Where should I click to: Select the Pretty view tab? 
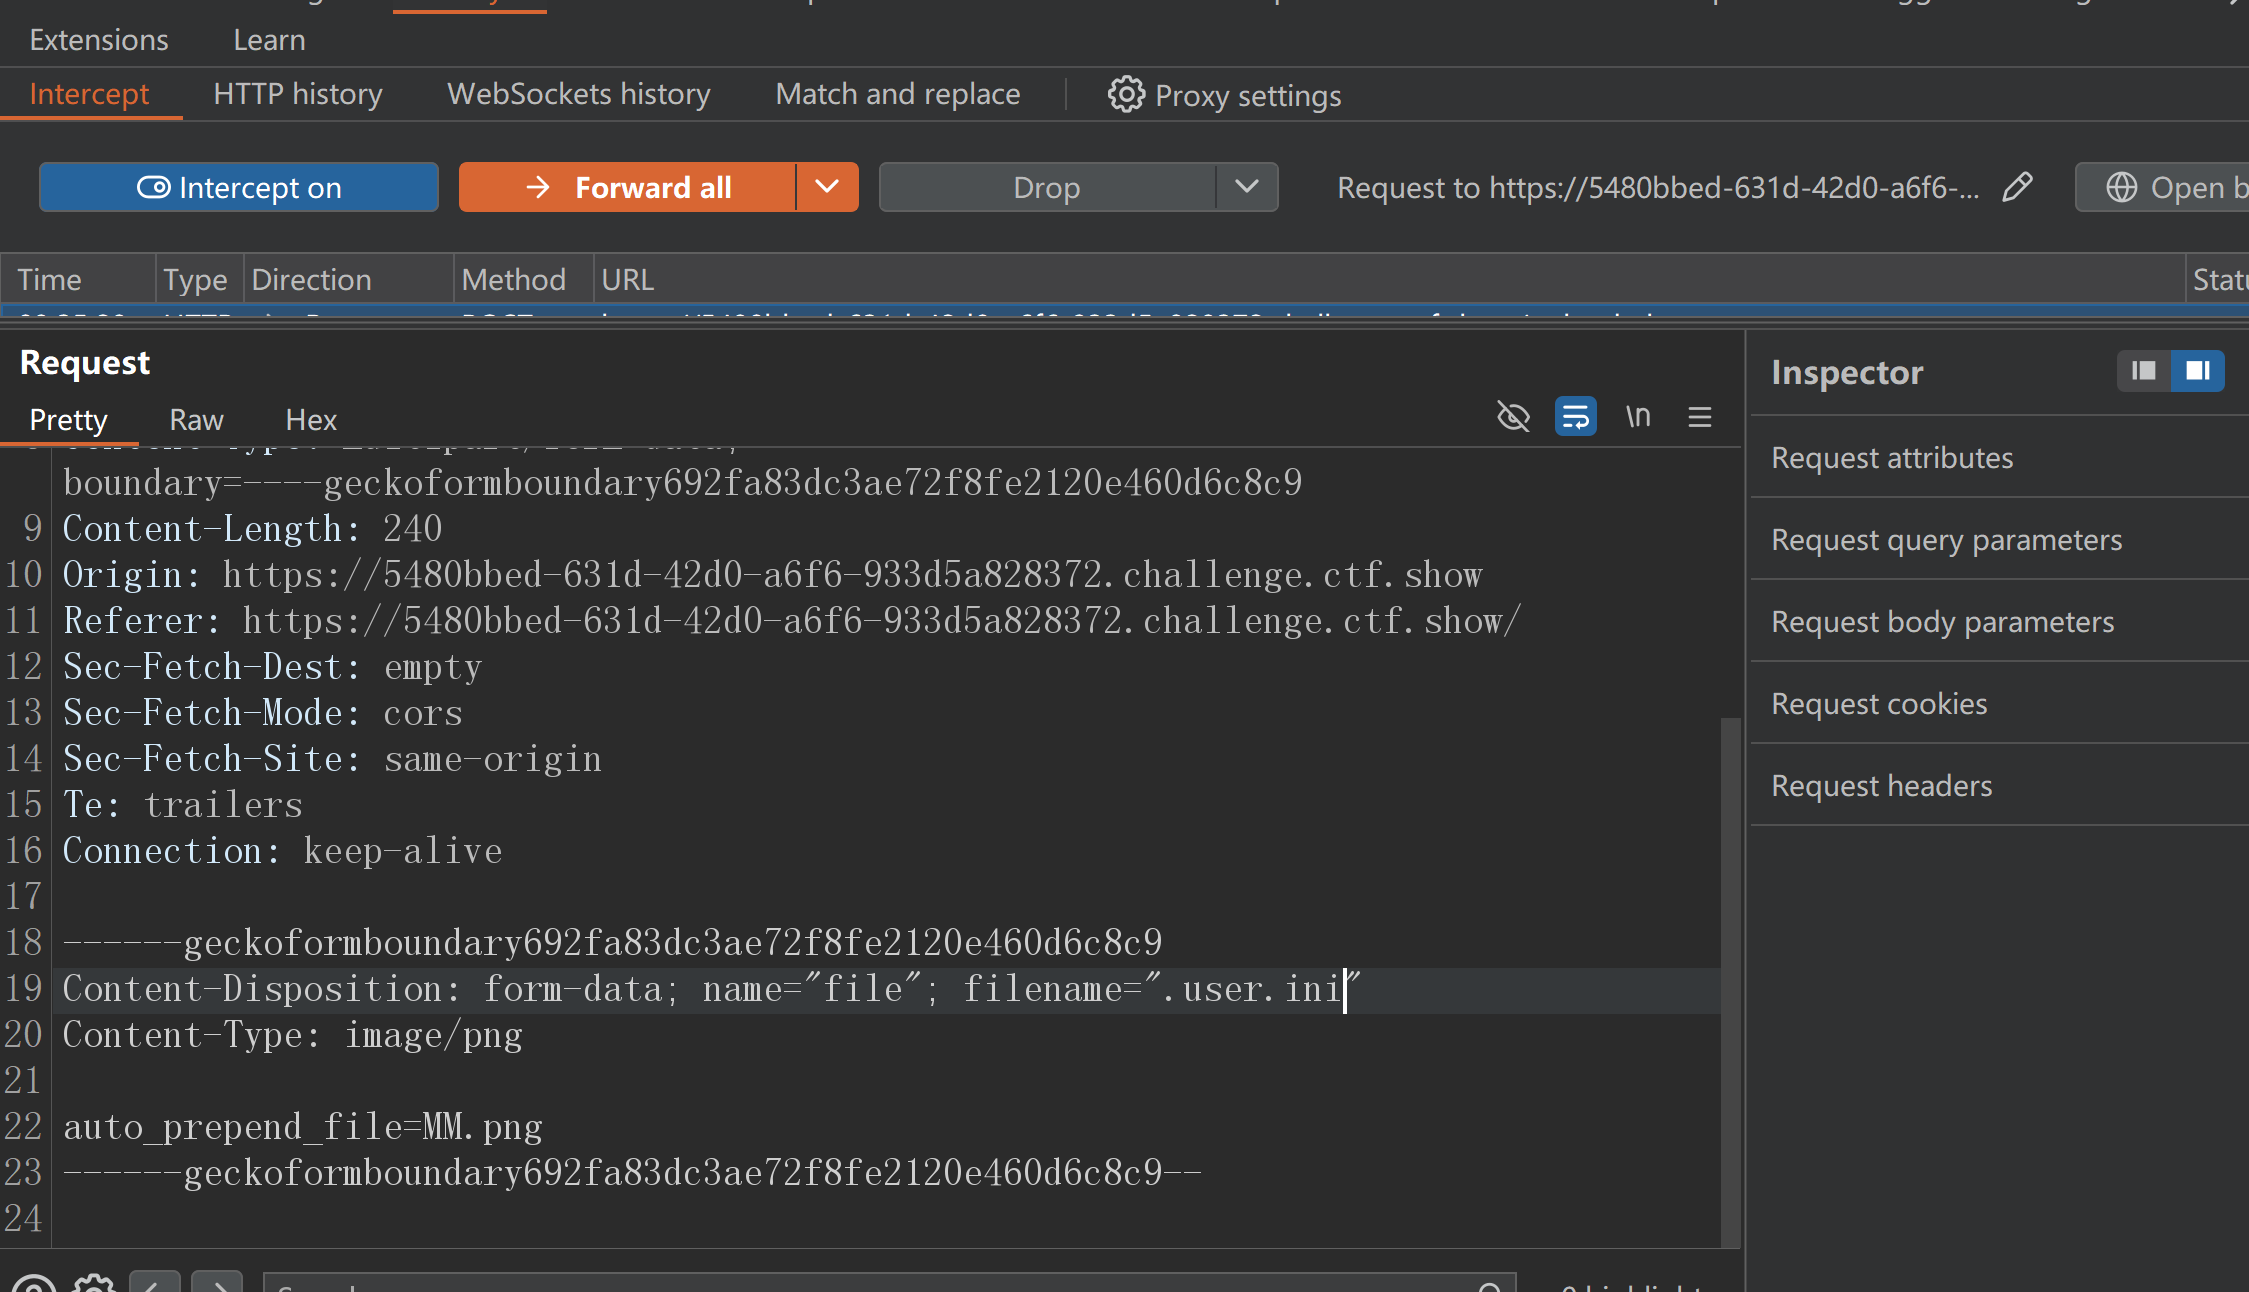[68, 420]
